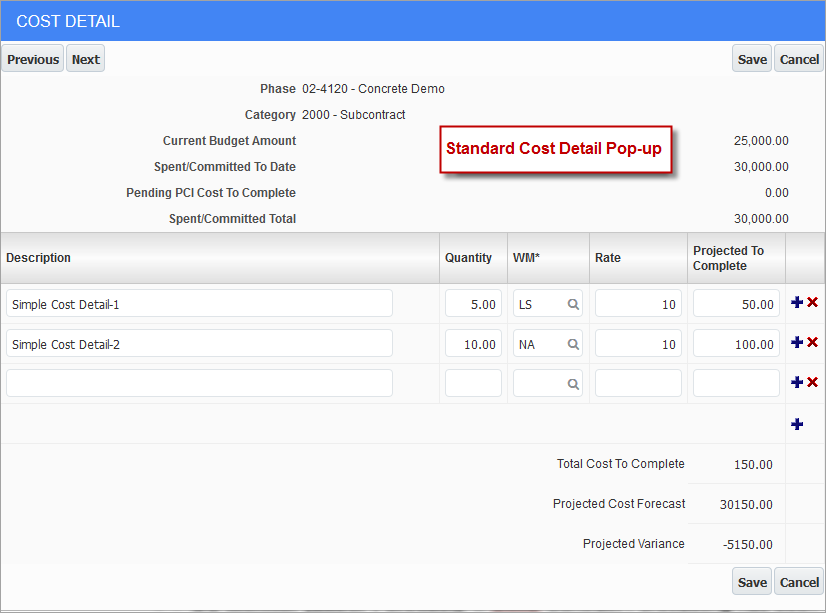Click the top Cancel button
The height and width of the screenshot is (613, 826).
point(799,59)
